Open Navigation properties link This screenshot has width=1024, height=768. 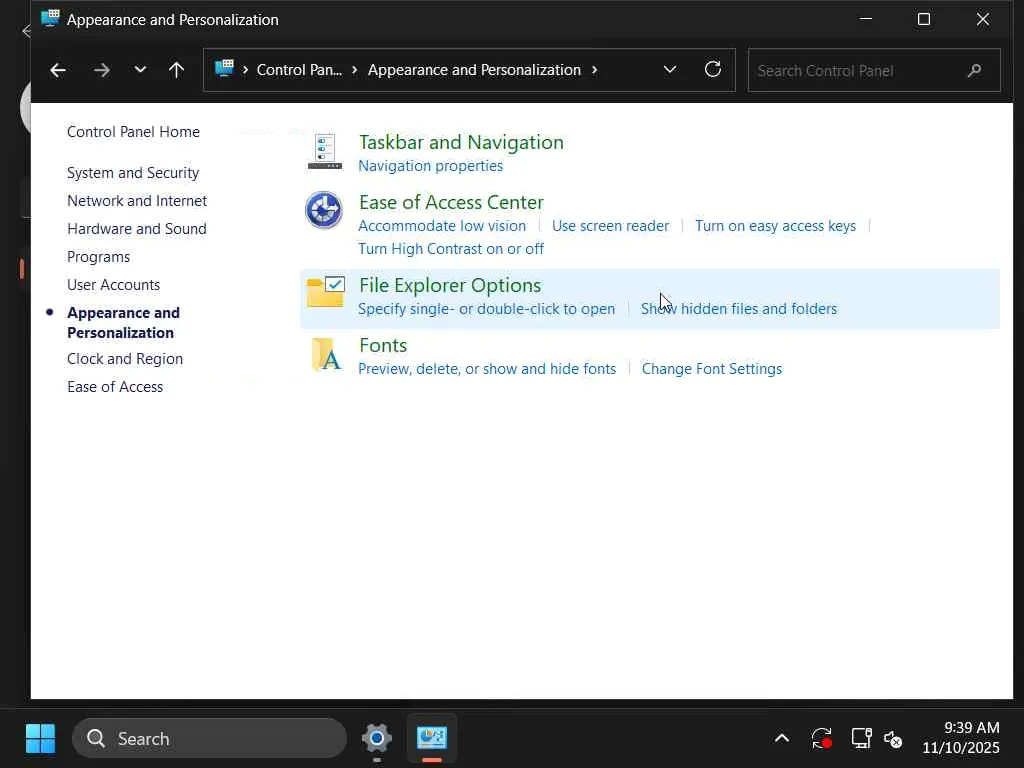pyautogui.click(x=430, y=166)
